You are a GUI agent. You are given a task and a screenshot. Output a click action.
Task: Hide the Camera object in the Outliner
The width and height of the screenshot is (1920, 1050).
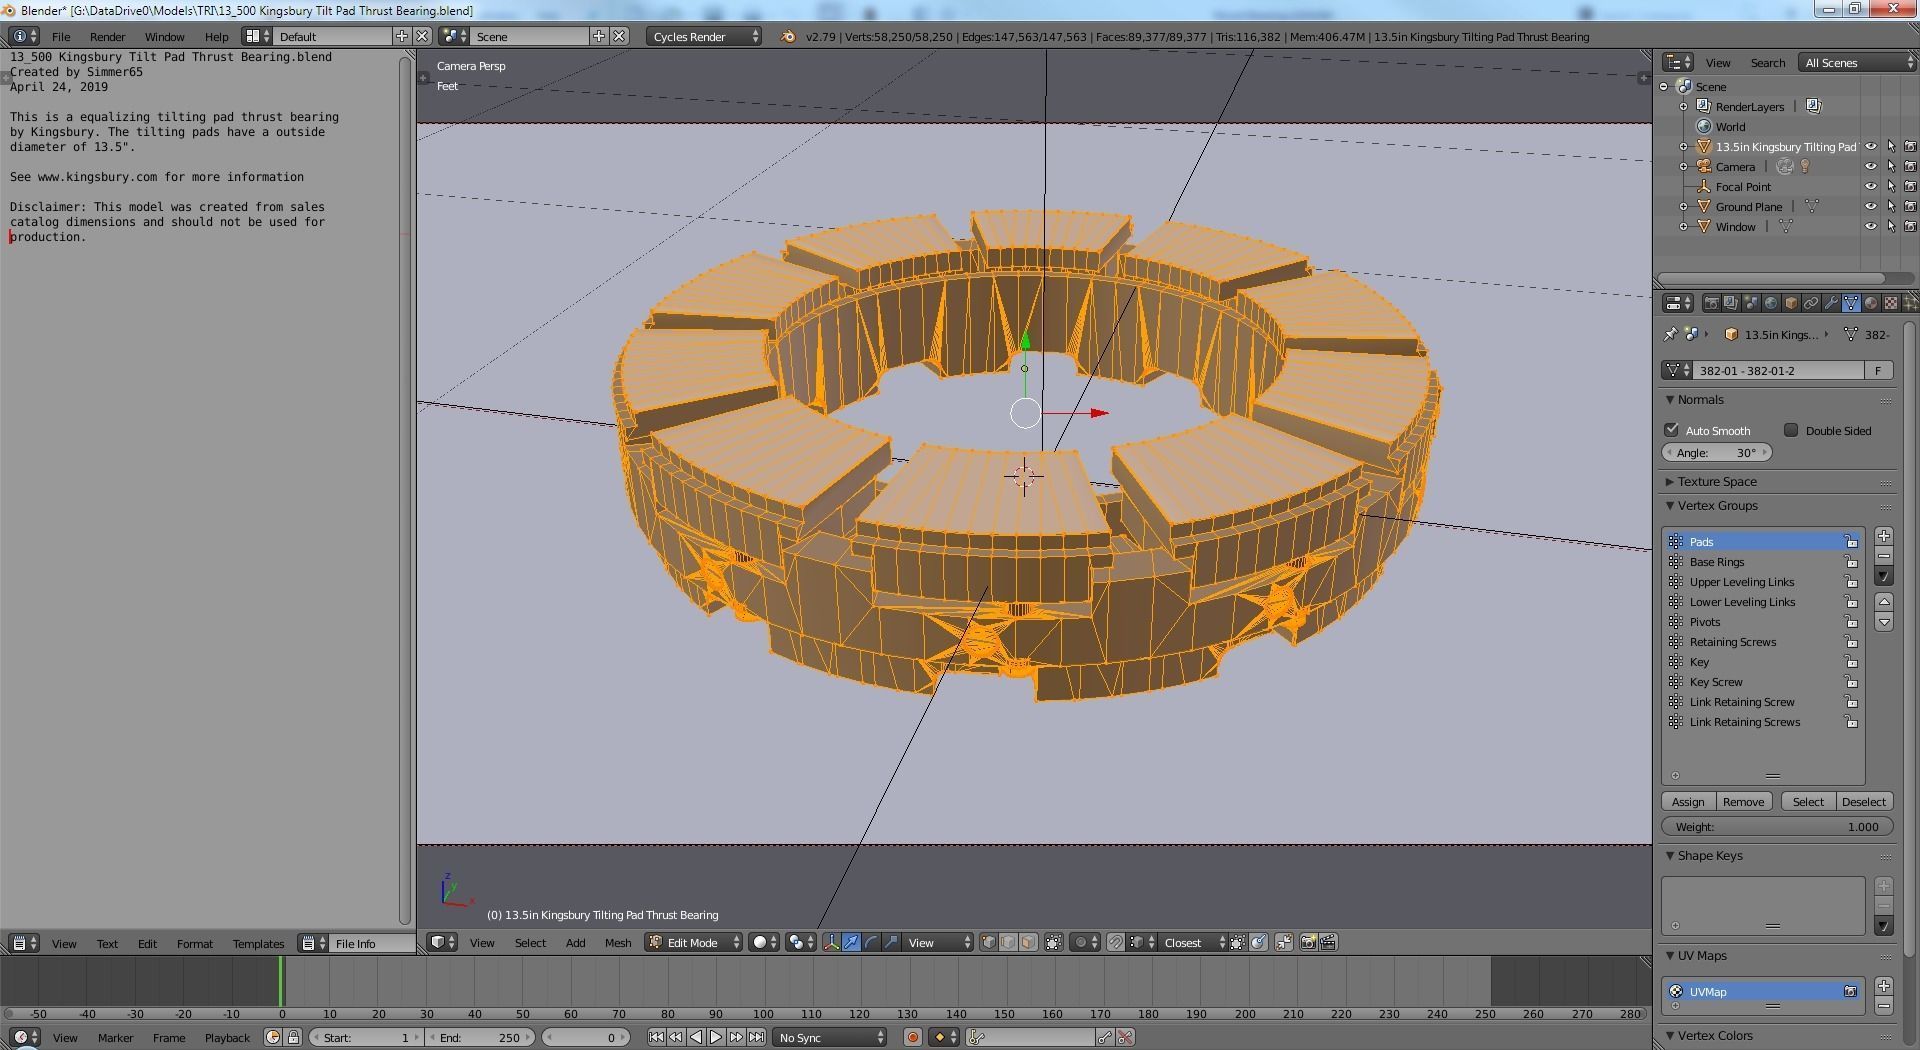(x=1871, y=166)
